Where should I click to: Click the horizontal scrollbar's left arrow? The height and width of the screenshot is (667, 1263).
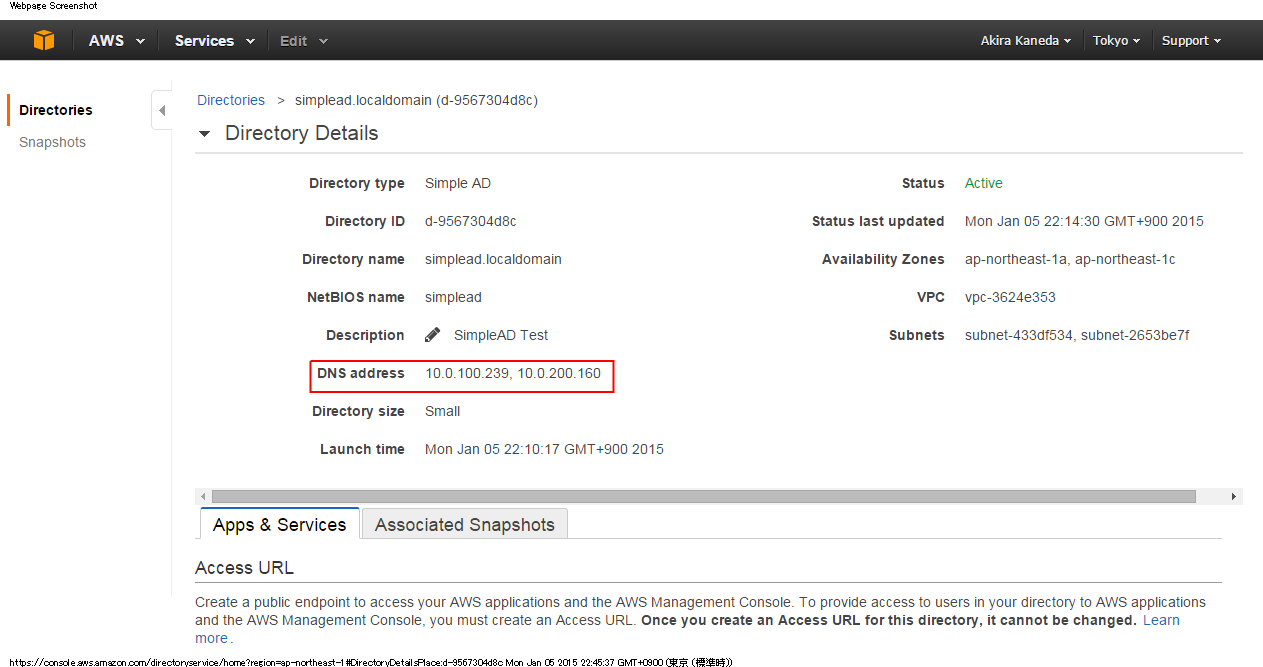tap(204, 497)
